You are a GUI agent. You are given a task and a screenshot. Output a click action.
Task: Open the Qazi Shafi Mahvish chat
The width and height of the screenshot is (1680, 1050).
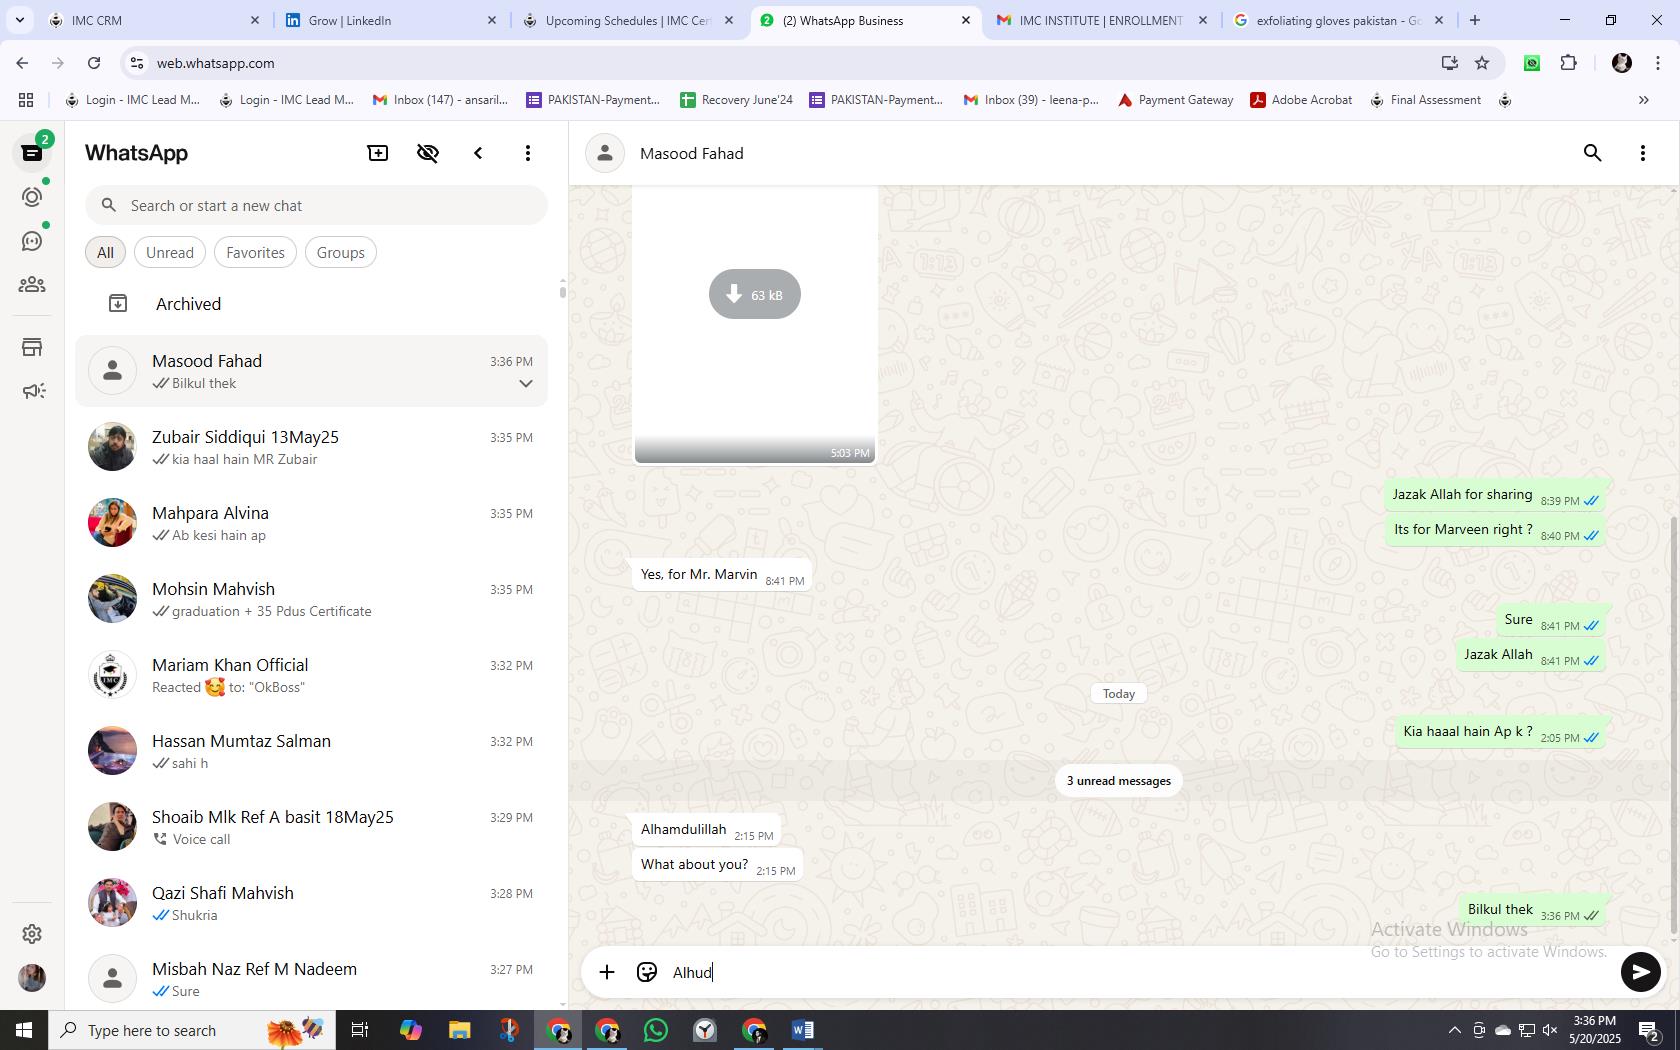click(311, 903)
